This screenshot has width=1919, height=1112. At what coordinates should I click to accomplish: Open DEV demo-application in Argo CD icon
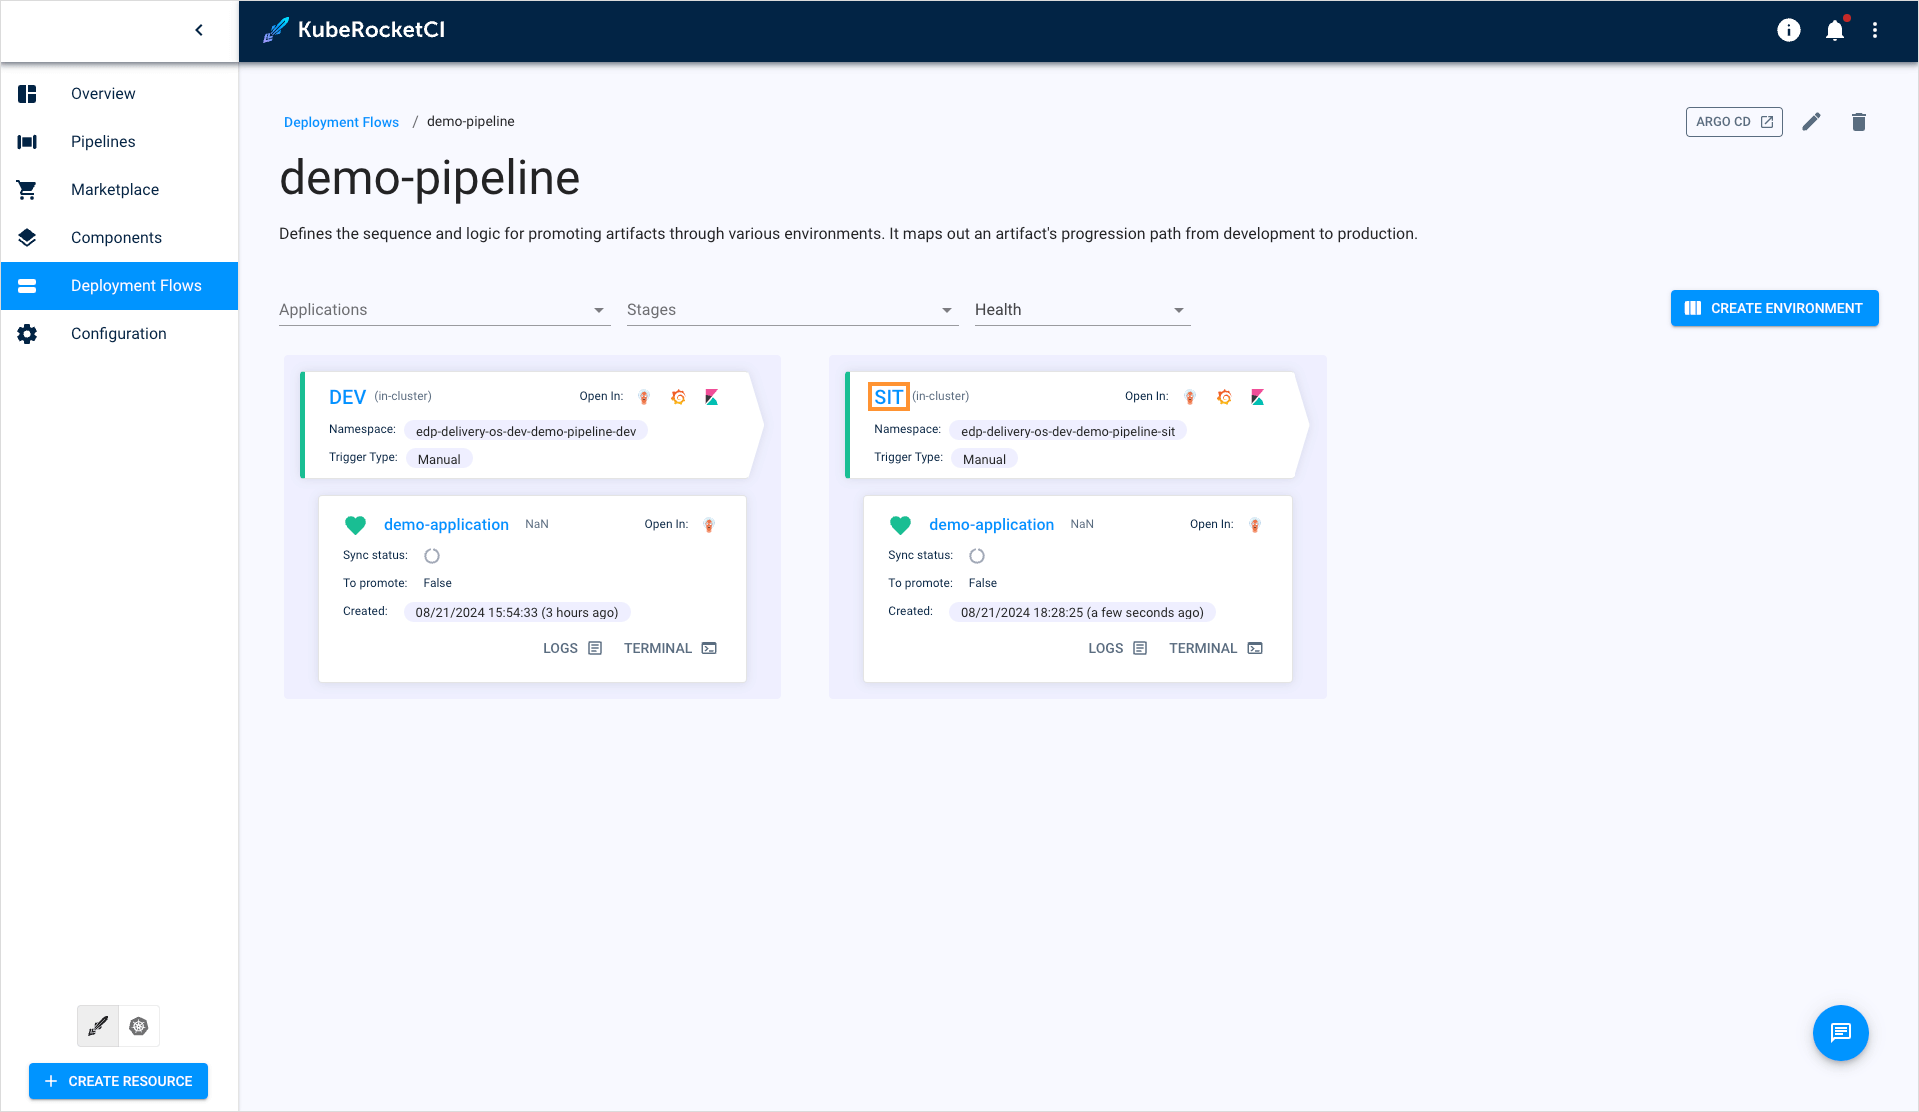[x=709, y=525]
